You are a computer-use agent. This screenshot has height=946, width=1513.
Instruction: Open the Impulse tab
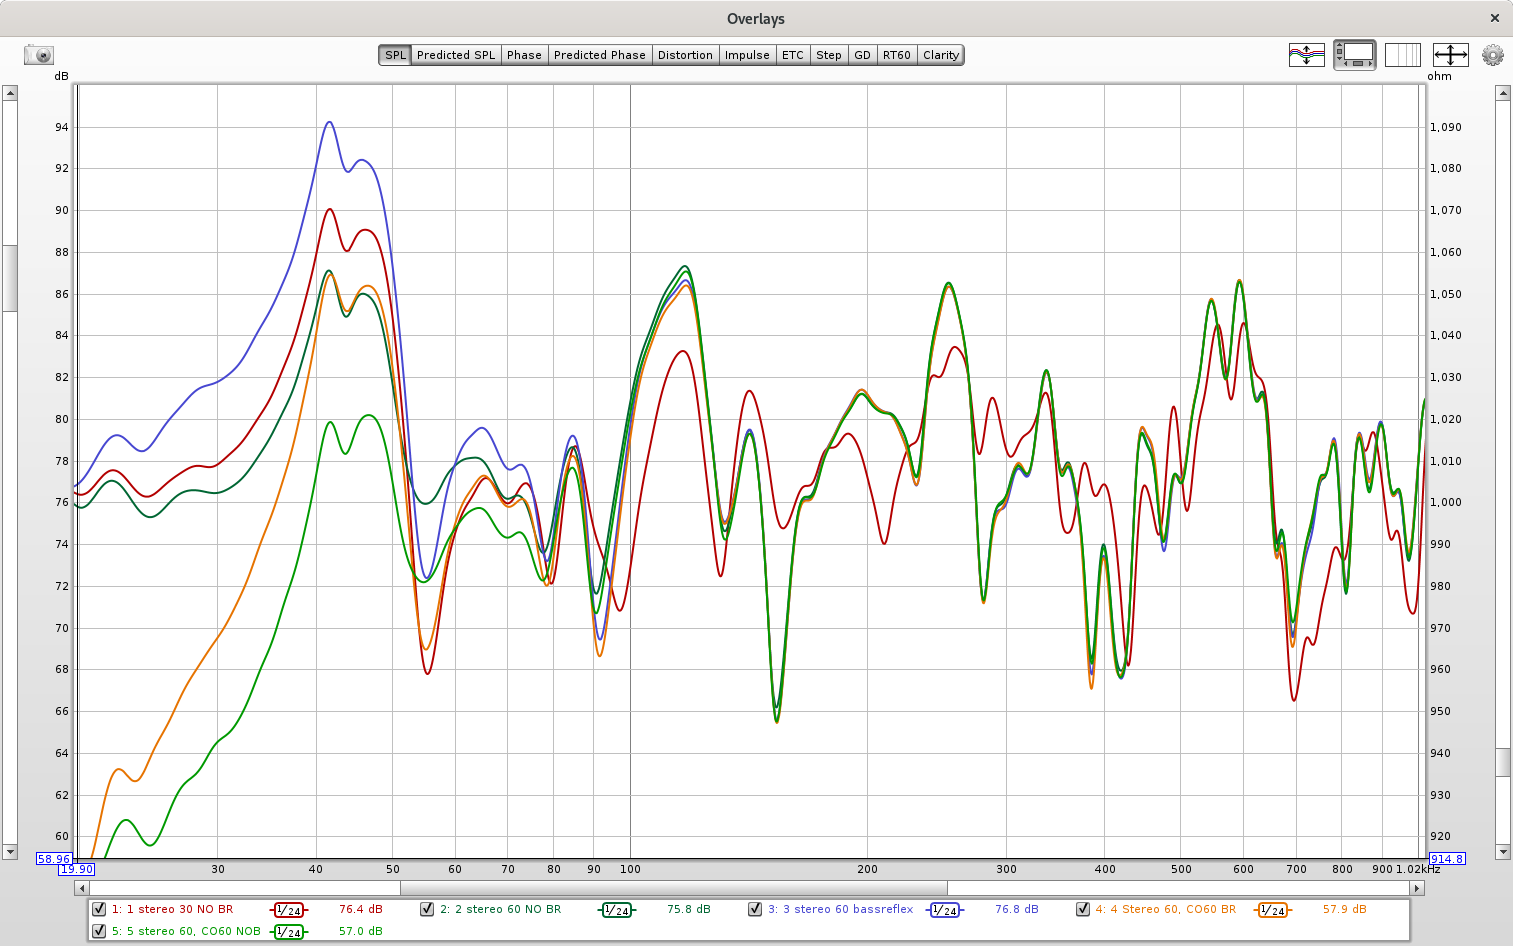click(x=747, y=55)
